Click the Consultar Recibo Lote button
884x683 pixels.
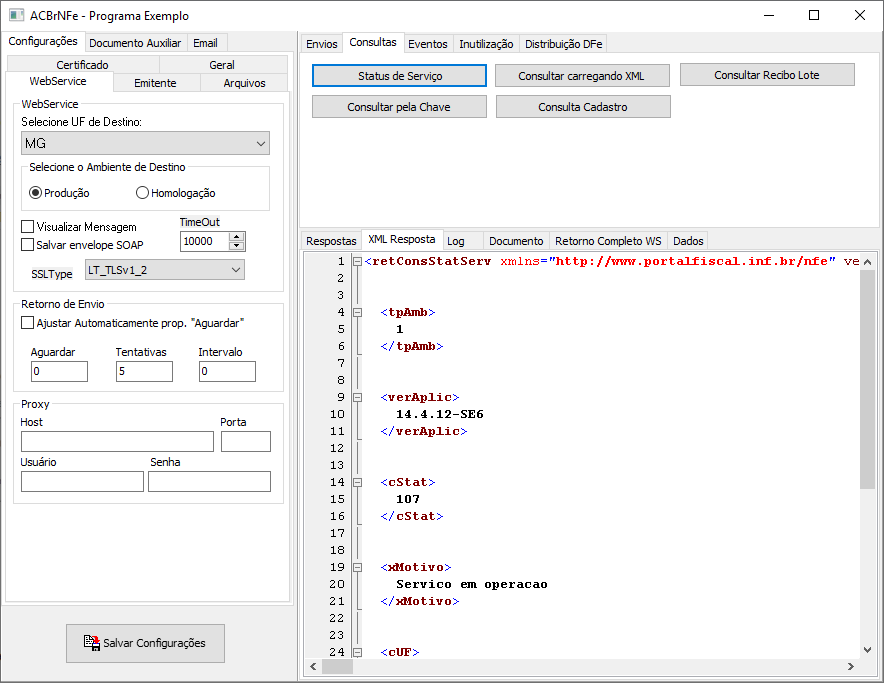pos(767,75)
